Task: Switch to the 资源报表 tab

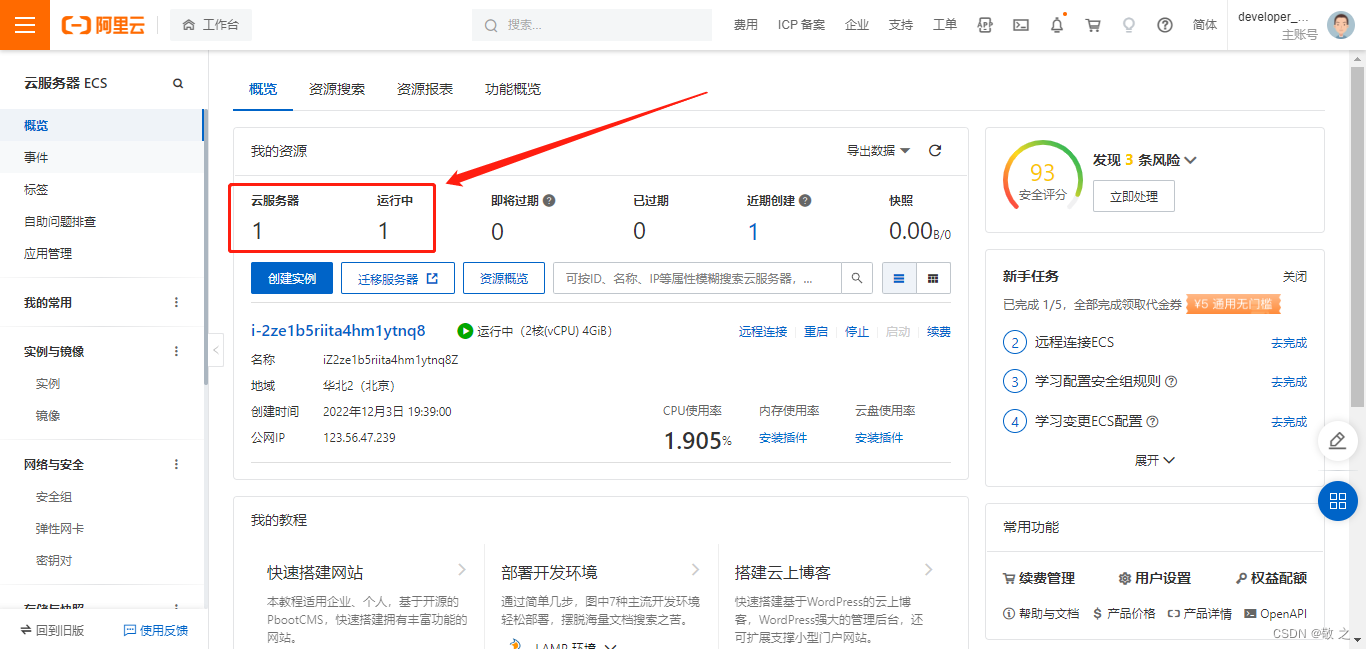Action: [x=427, y=89]
